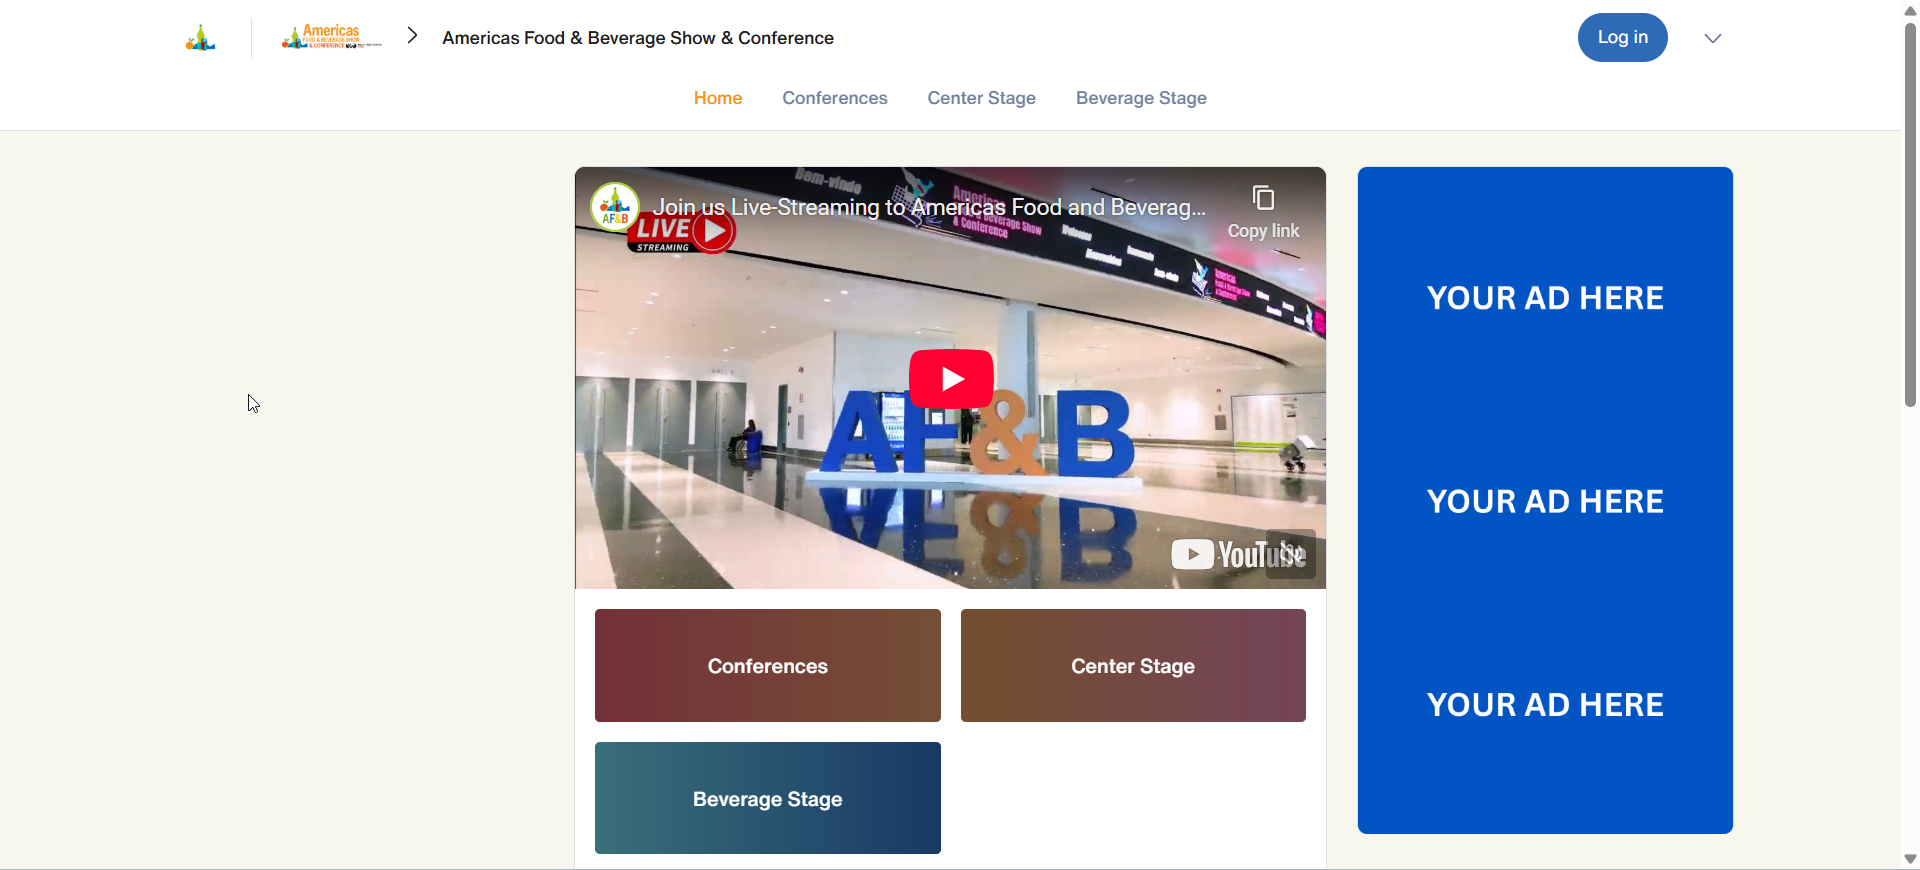Click the LIVE streaming badge

[682, 233]
